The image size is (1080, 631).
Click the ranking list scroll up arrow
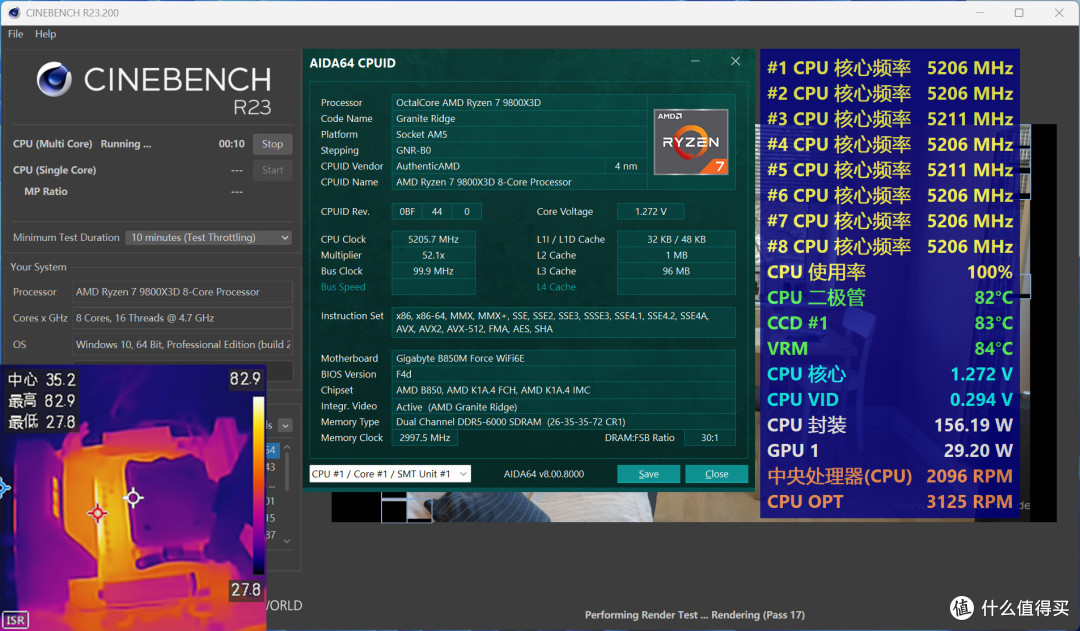pyautogui.click(x=287, y=448)
